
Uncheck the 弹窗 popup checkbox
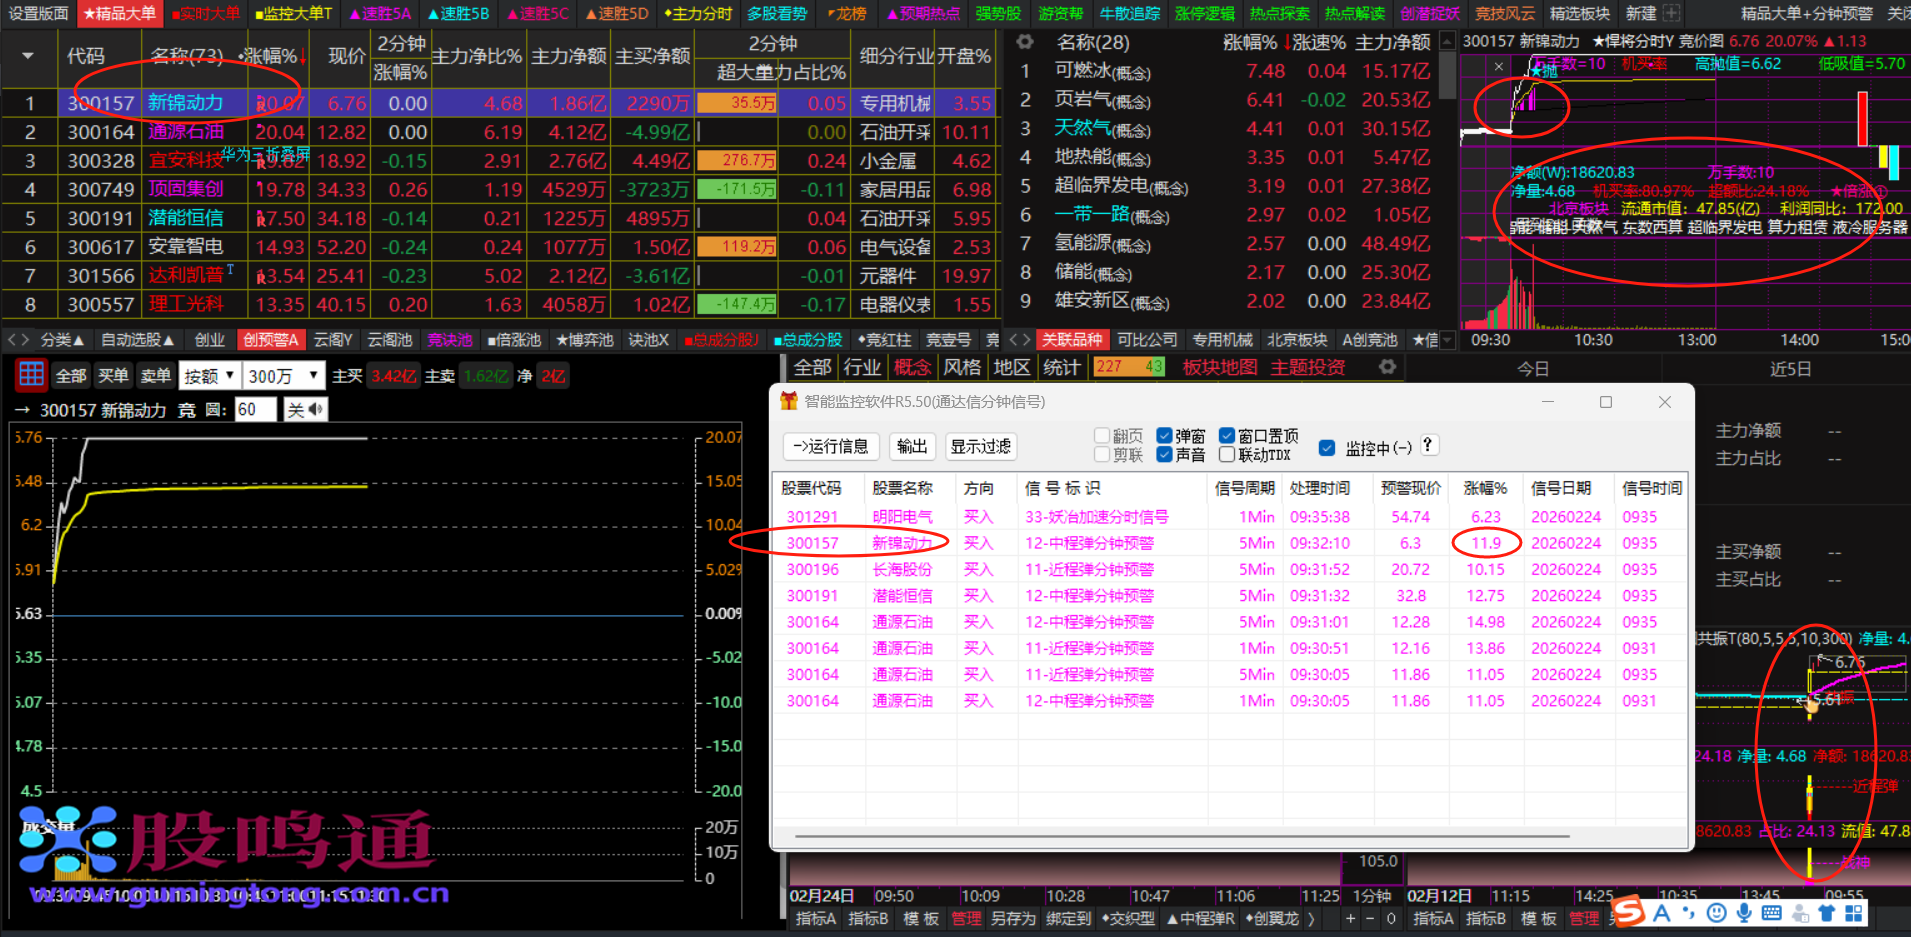[x=1164, y=436]
